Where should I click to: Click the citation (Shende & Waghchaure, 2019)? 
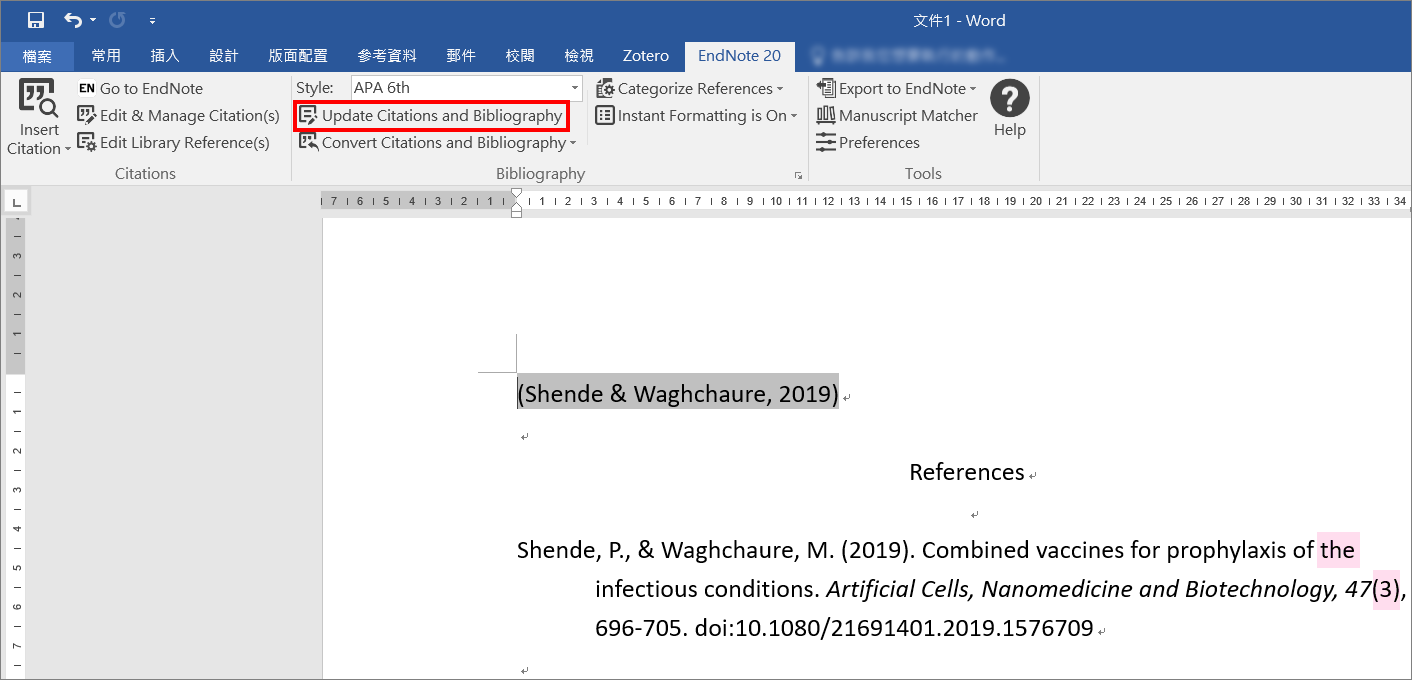pyautogui.click(x=678, y=394)
